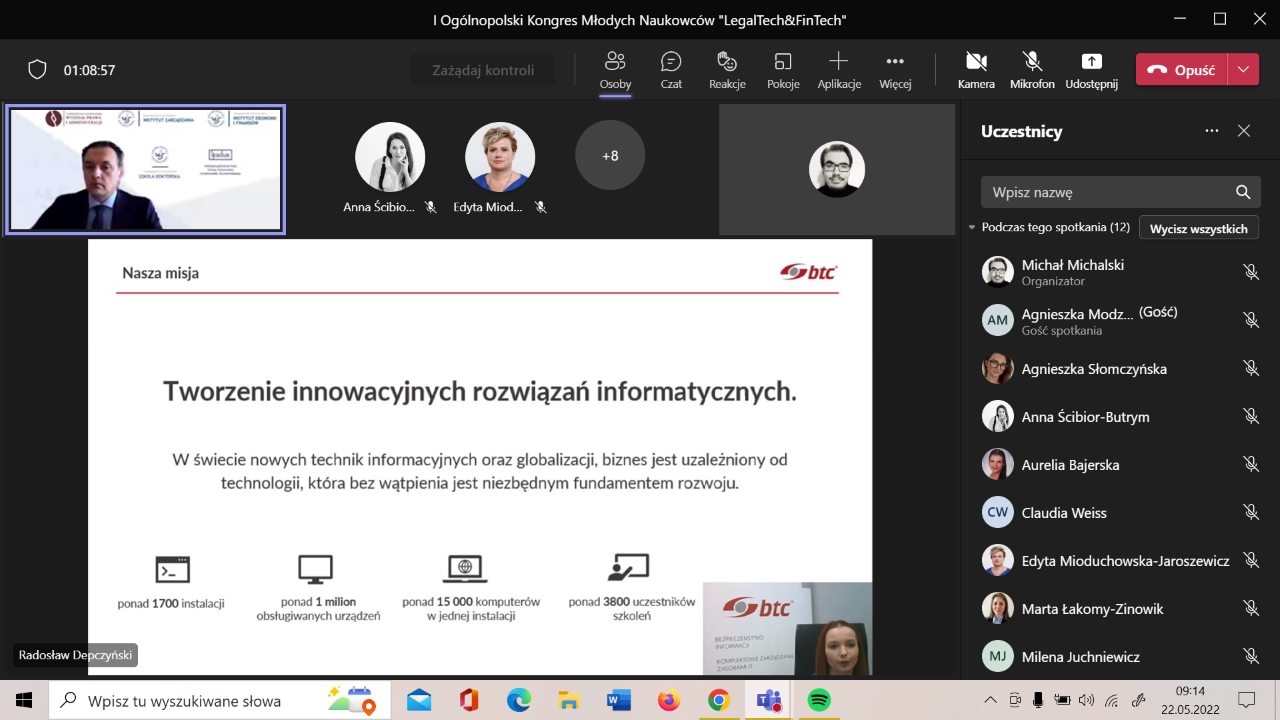1280x720 pixels.
Task: Open Reakcje reactions menu
Action: coord(727,70)
